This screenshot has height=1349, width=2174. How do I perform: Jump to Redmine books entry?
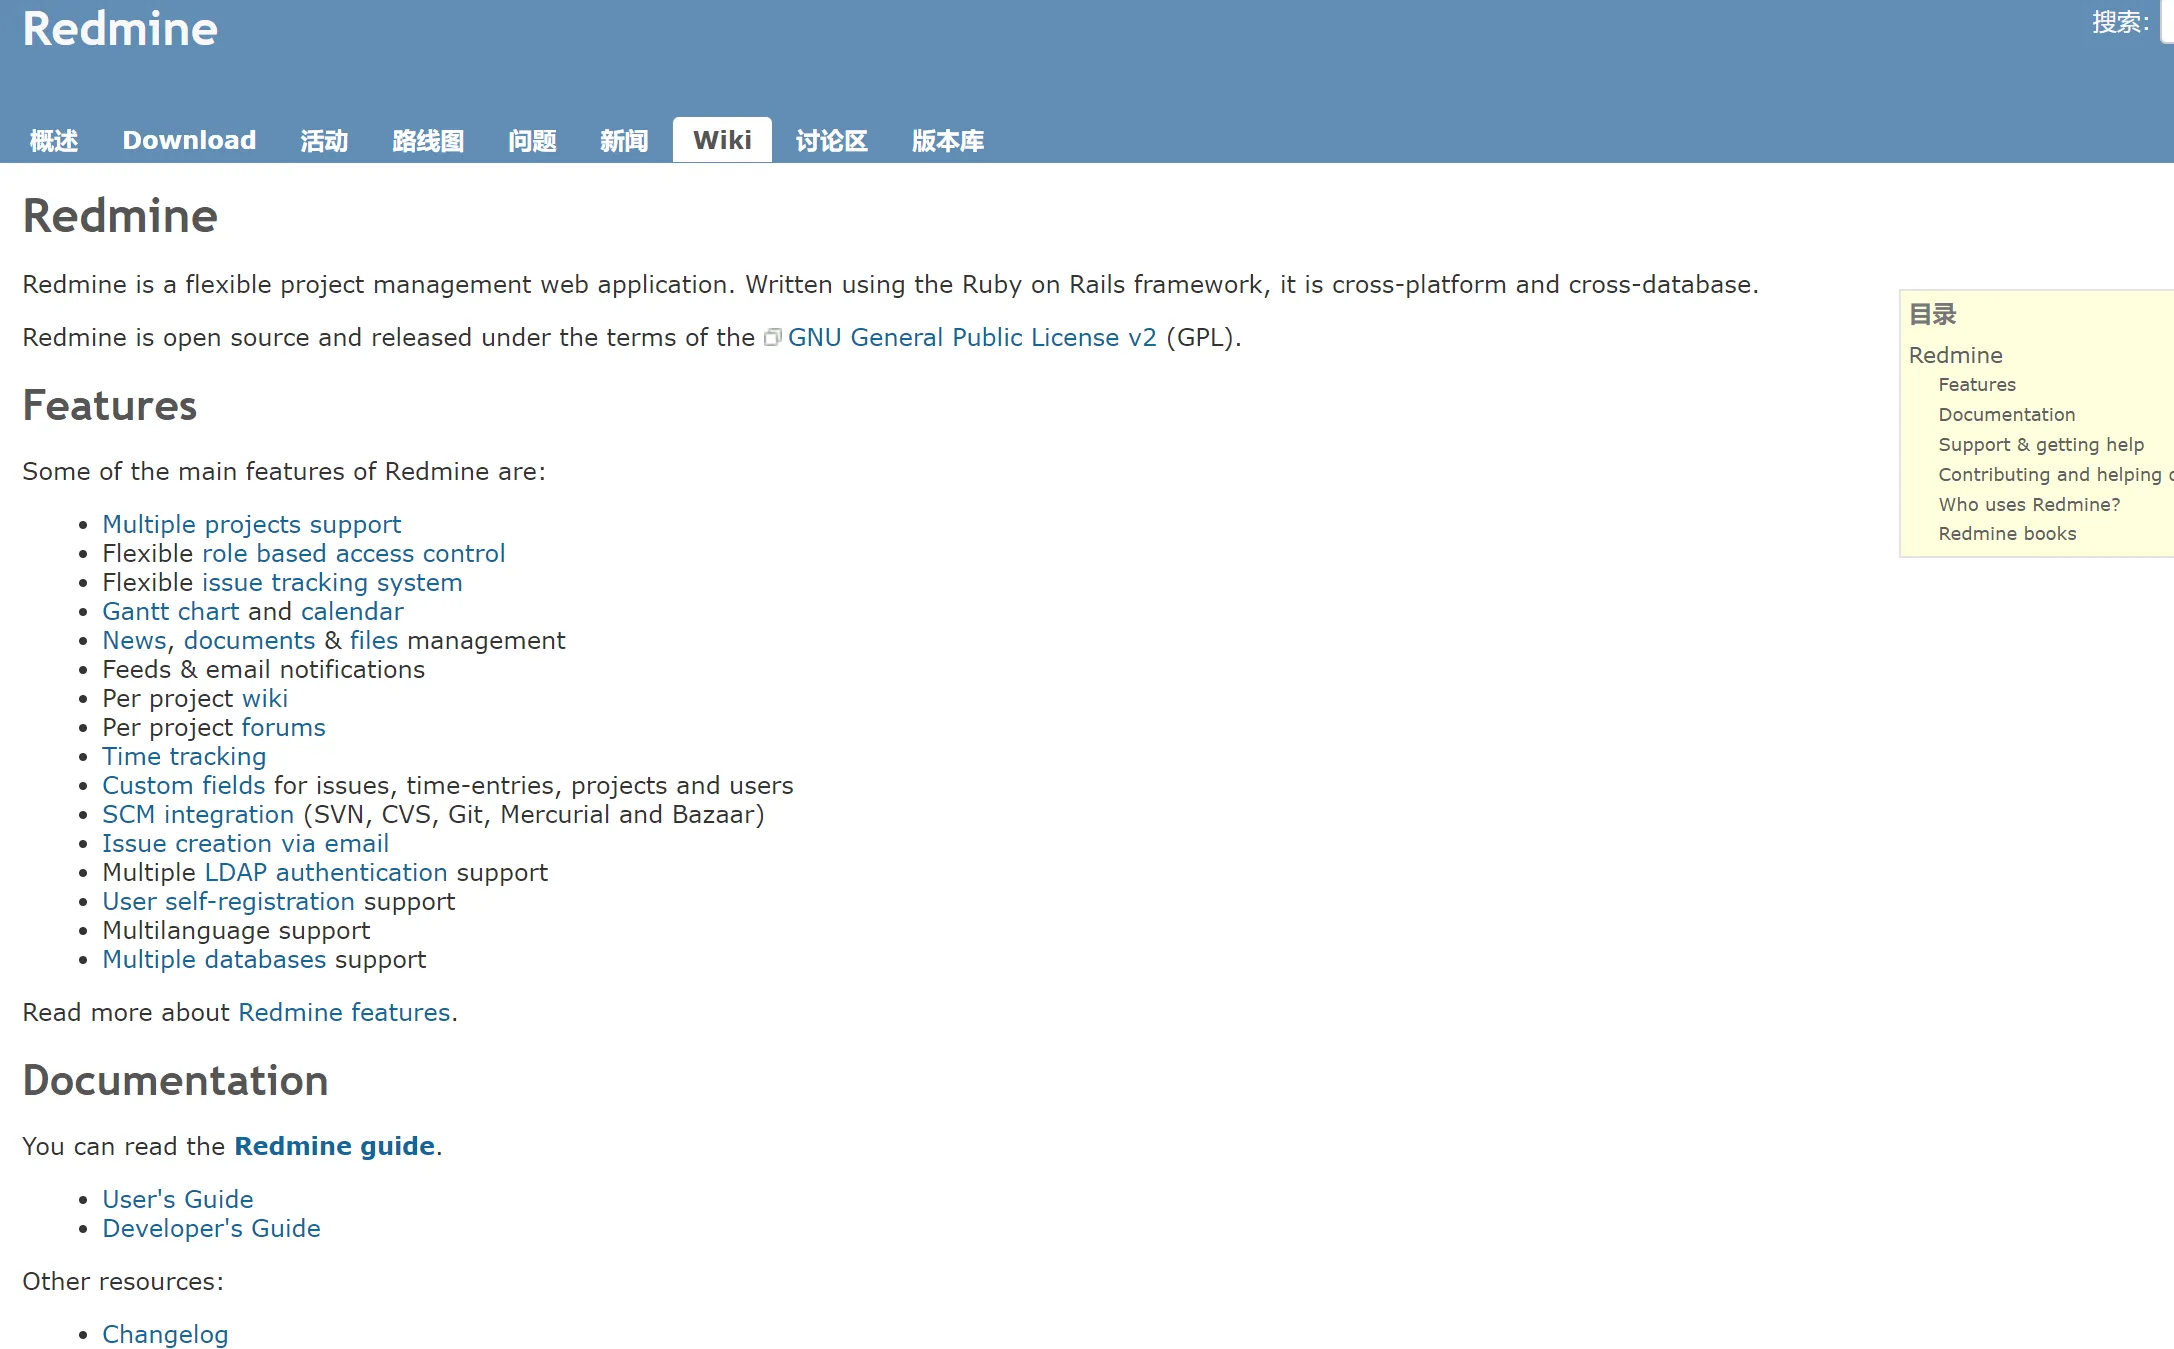click(x=2007, y=534)
